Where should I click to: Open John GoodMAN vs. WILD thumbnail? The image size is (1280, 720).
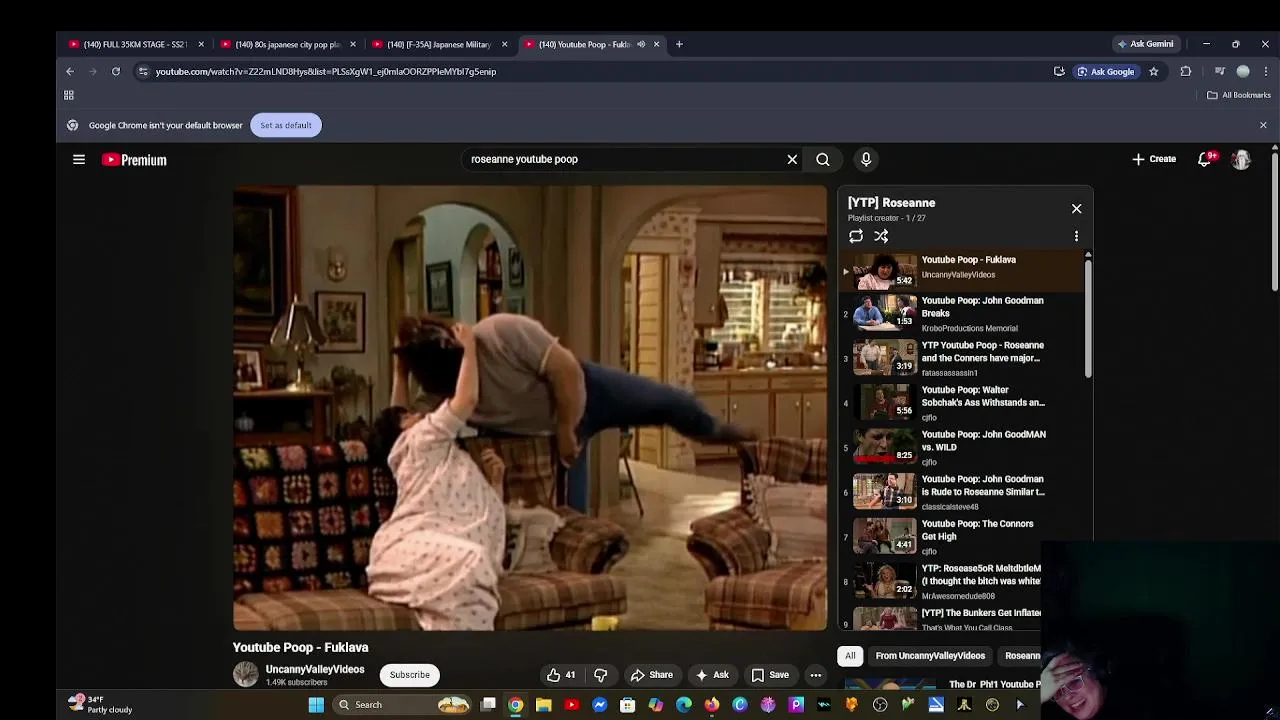pos(885,447)
